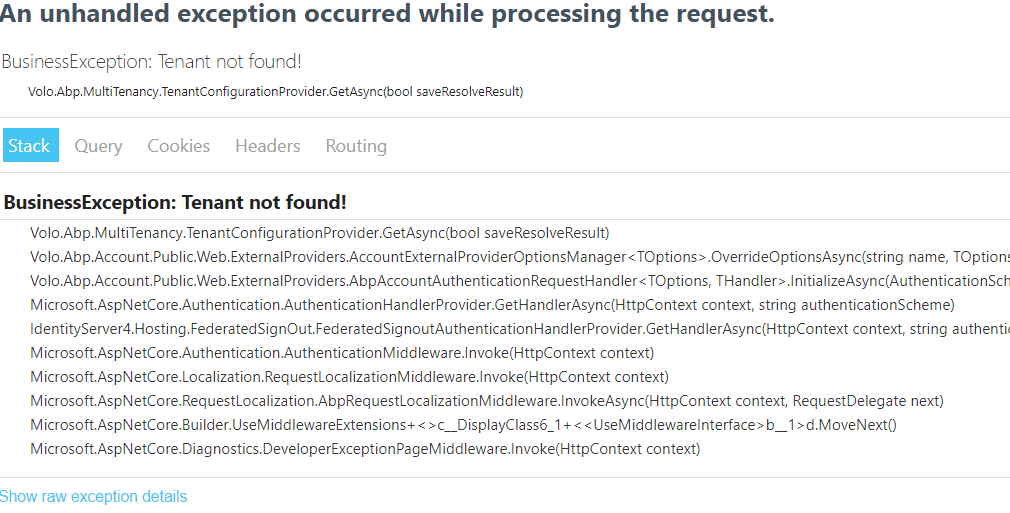This screenshot has height=513, width=1010.
Task: Select the DeveloperExceptionPageMiddleware.Invoke stack frame
Action: coord(365,449)
